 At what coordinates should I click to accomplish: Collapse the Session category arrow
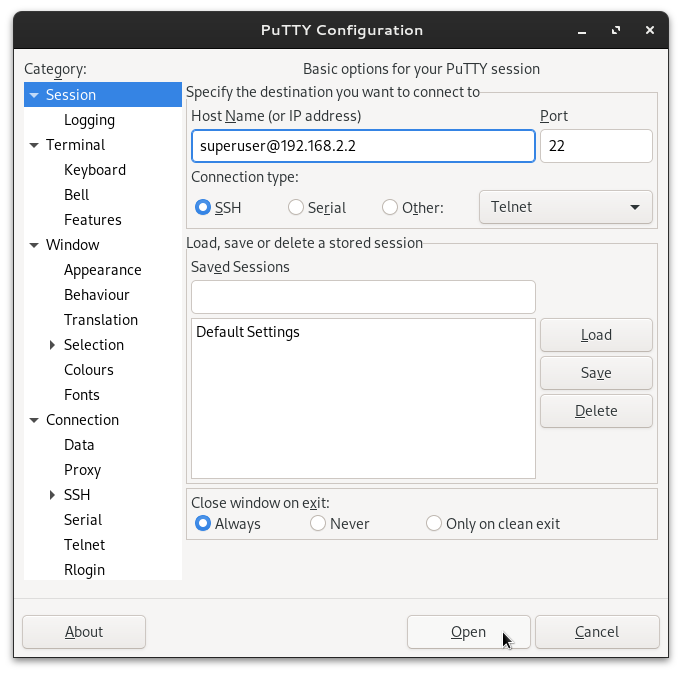[34, 95]
